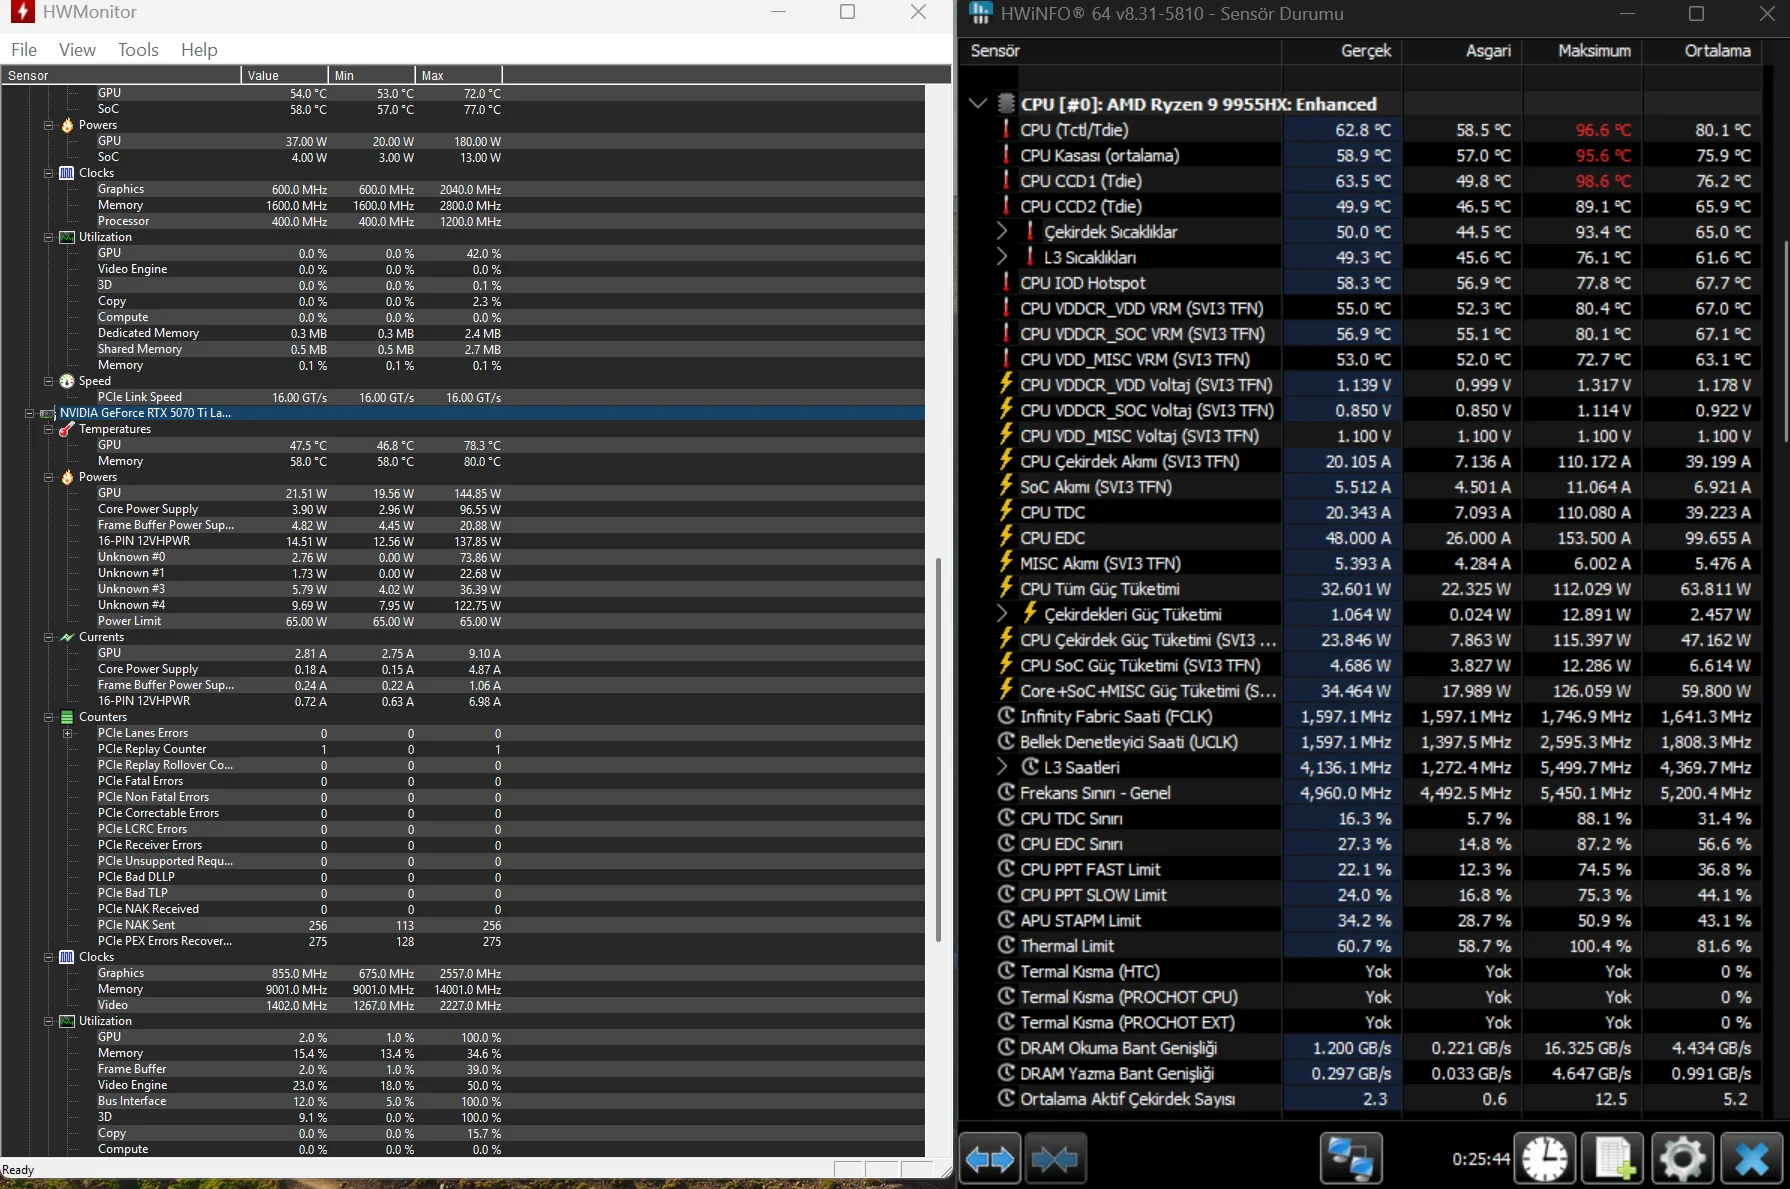Click the Min column header in HWMonitor
This screenshot has height=1189, width=1790.
(372, 75)
